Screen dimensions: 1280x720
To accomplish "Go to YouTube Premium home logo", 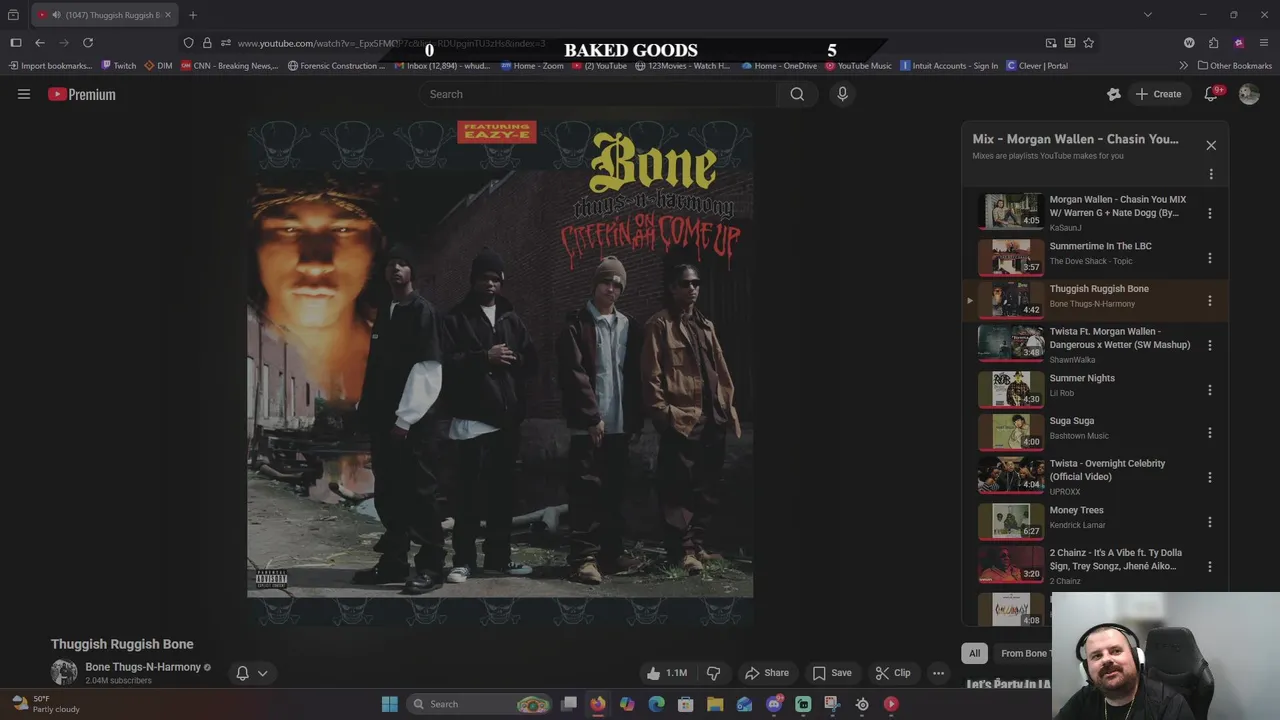I will pyautogui.click(x=82, y=94).
